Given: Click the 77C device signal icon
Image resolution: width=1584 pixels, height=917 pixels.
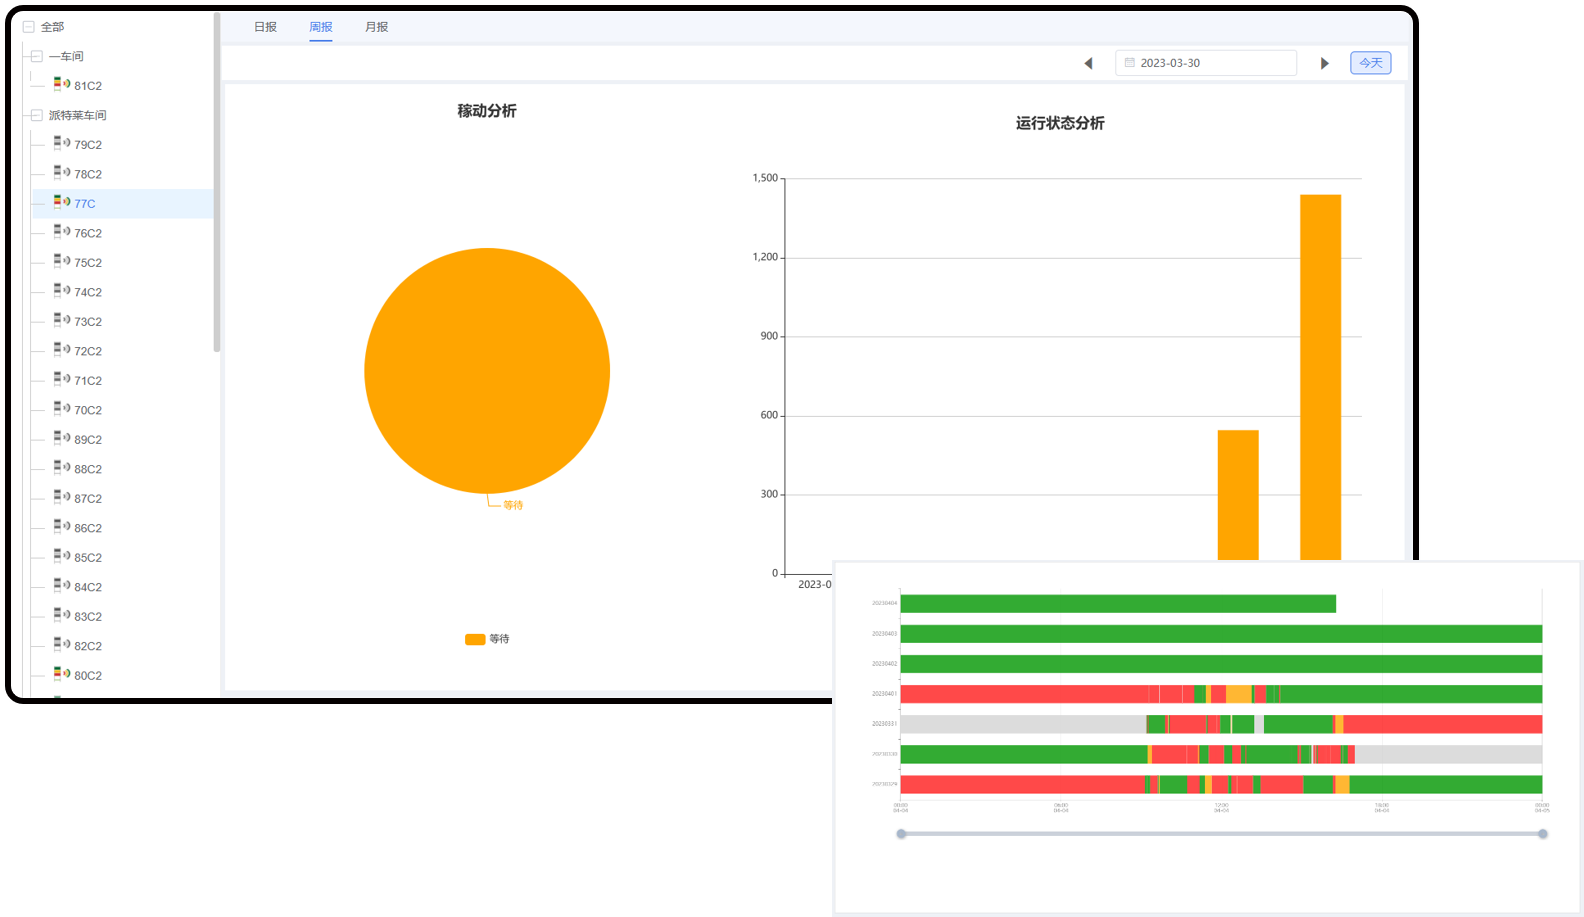Looking at the screenshot, I should (x=67, y=202).
